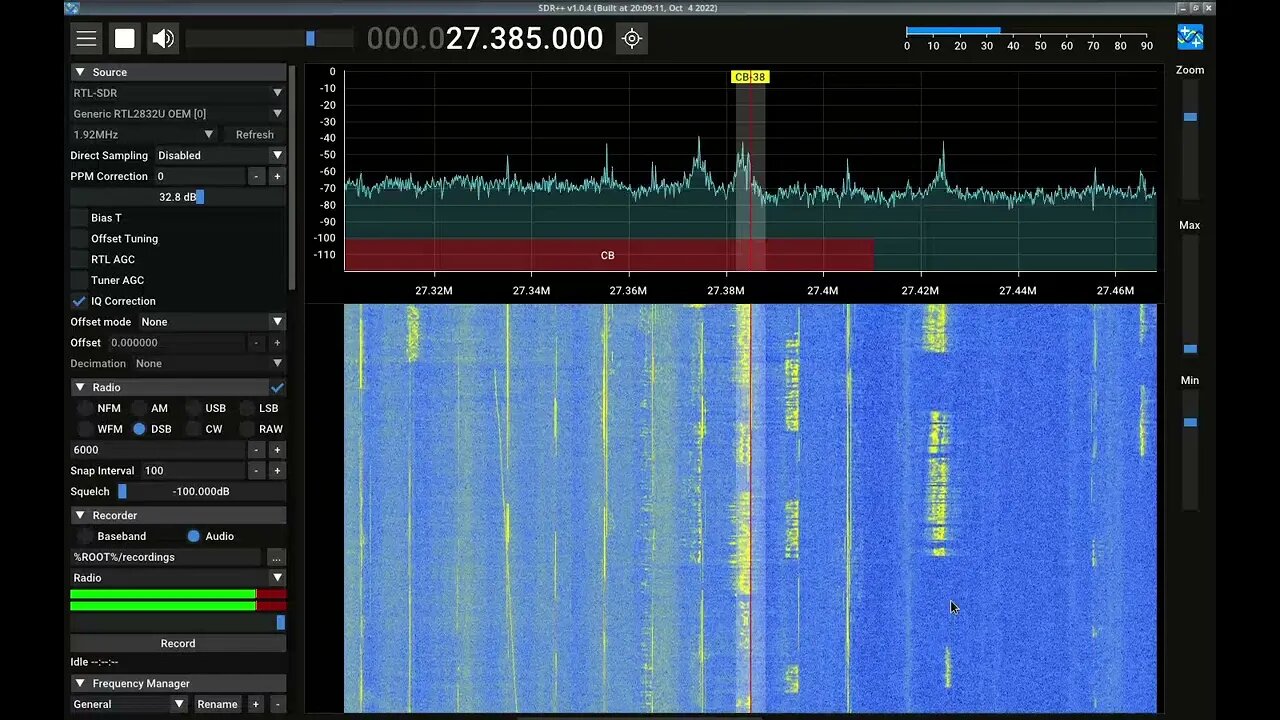The height and width of the screenshot is (720, 1280).
Task: Click the recordings path field
Action: coord(166,557)
